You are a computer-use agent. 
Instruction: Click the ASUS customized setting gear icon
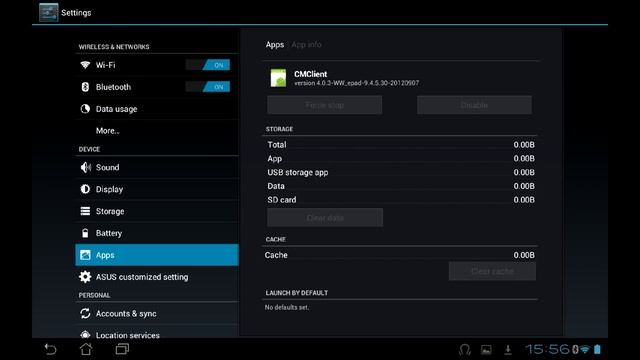tap(85, 277)
